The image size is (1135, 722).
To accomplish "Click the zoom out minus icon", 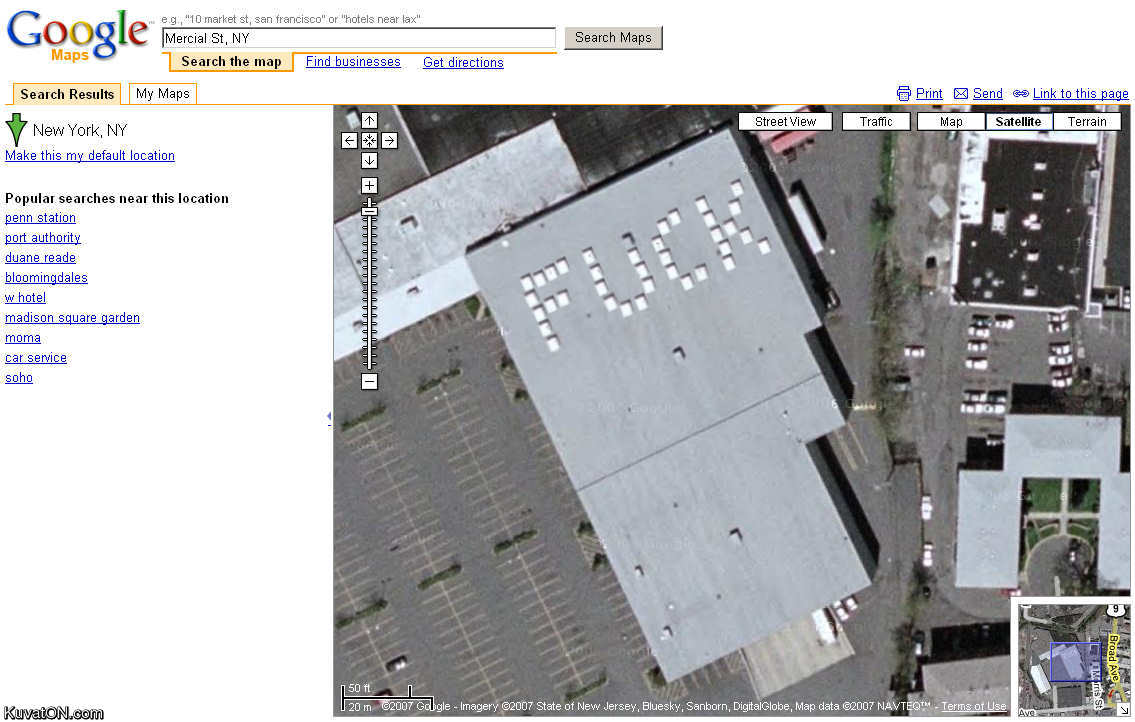I will [x=369, y=381].
